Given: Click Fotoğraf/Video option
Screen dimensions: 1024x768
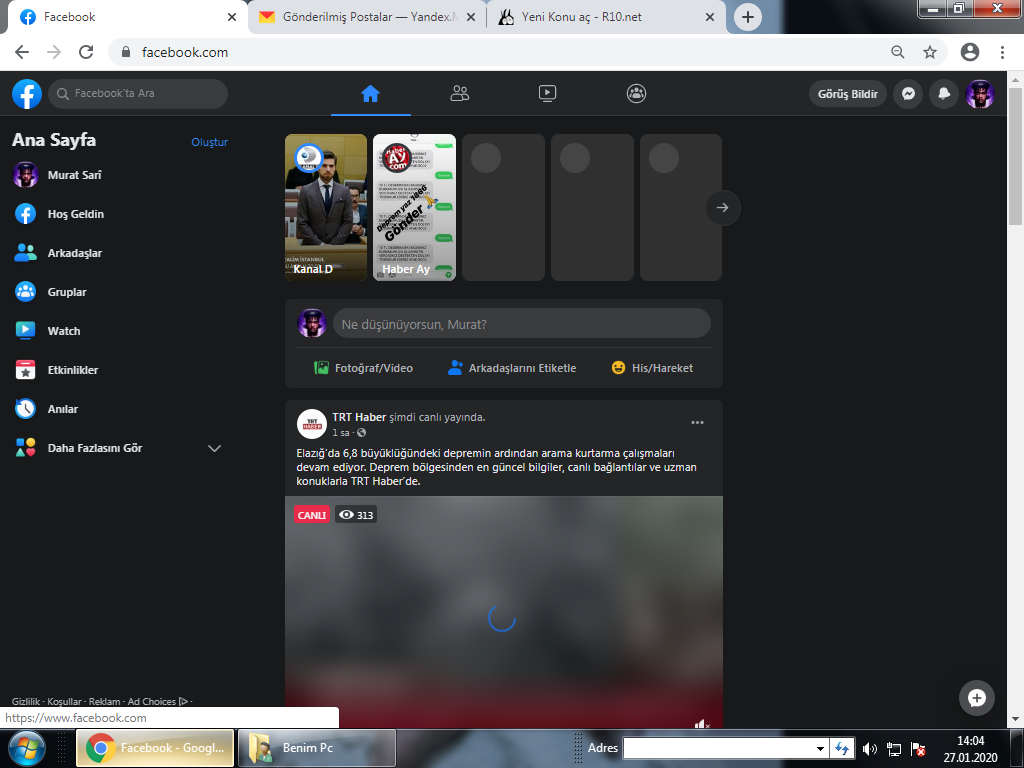Looking at the screenshot, I should [x=364, y=368].
